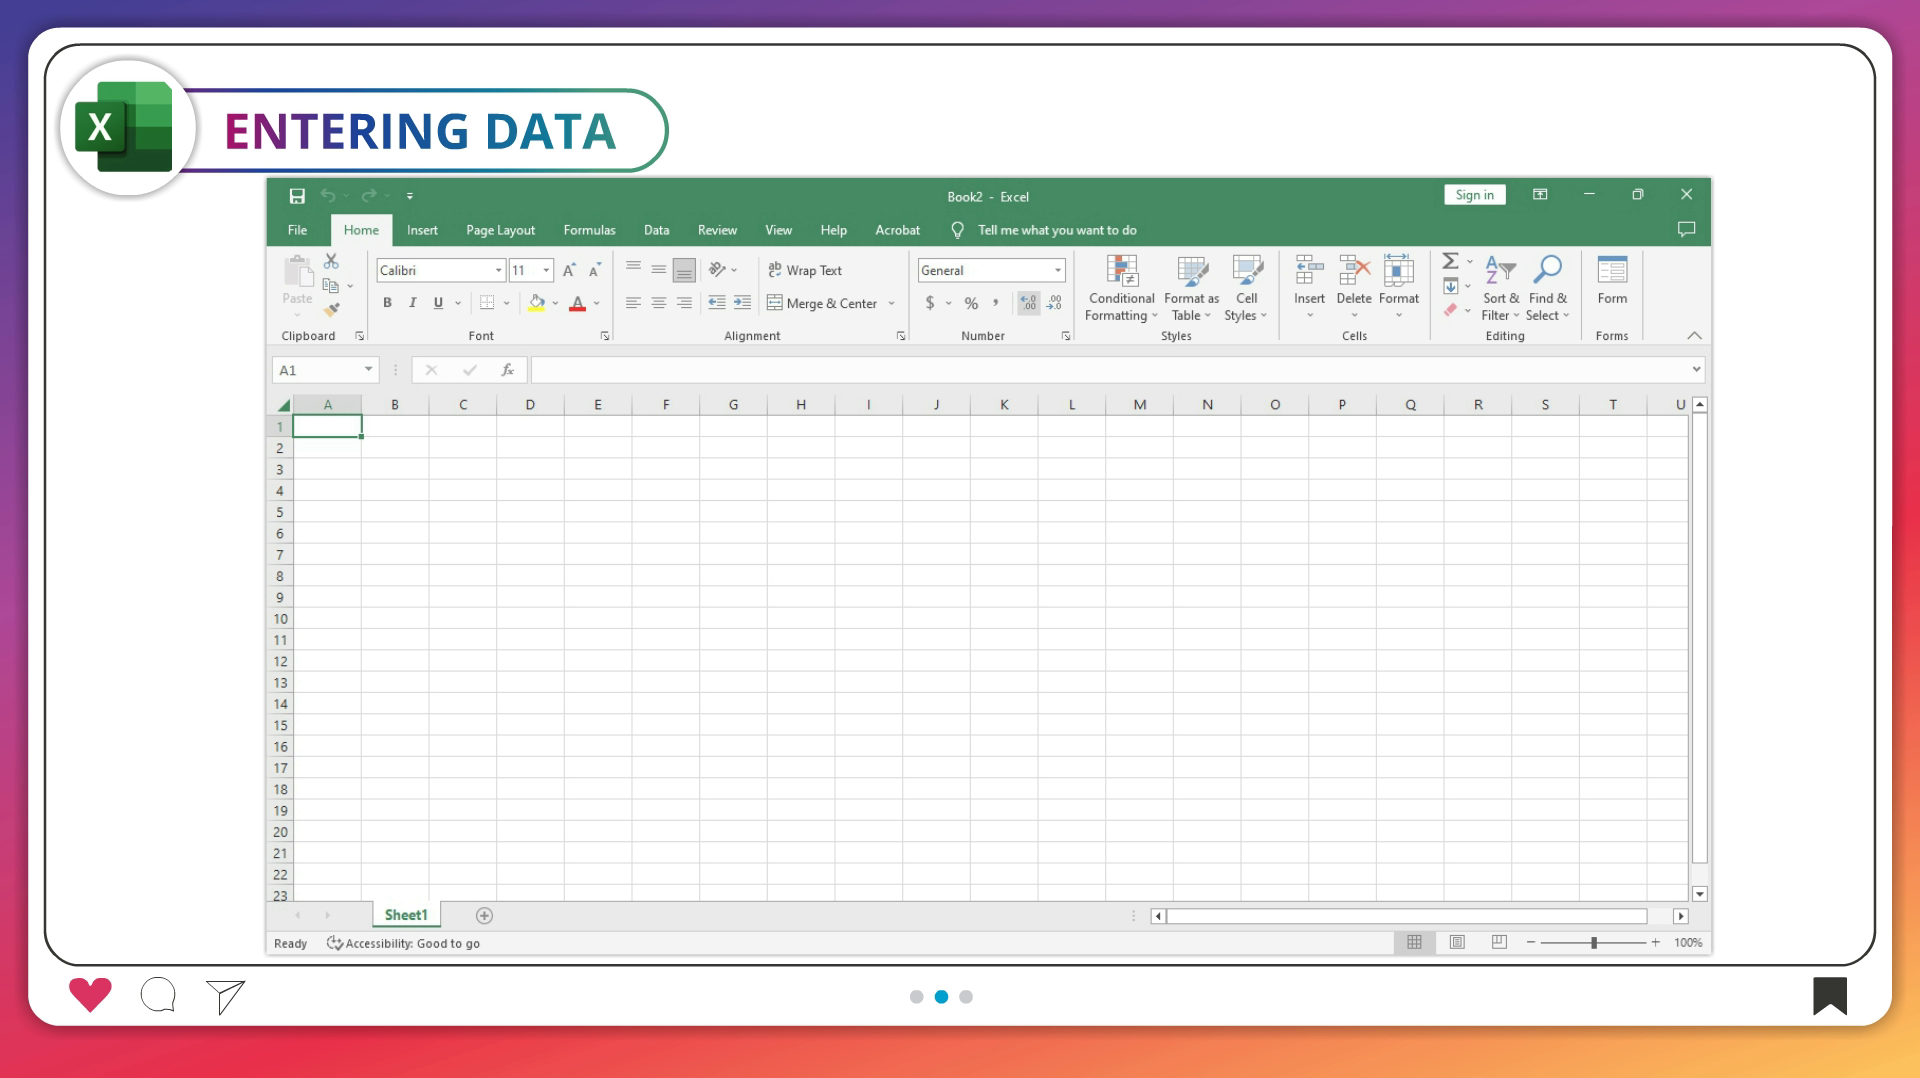Image resolution: width=1920 pixels, height=1078 pixels.
Task: Click the Save icon in title bar
Action: tap(297, 196)
